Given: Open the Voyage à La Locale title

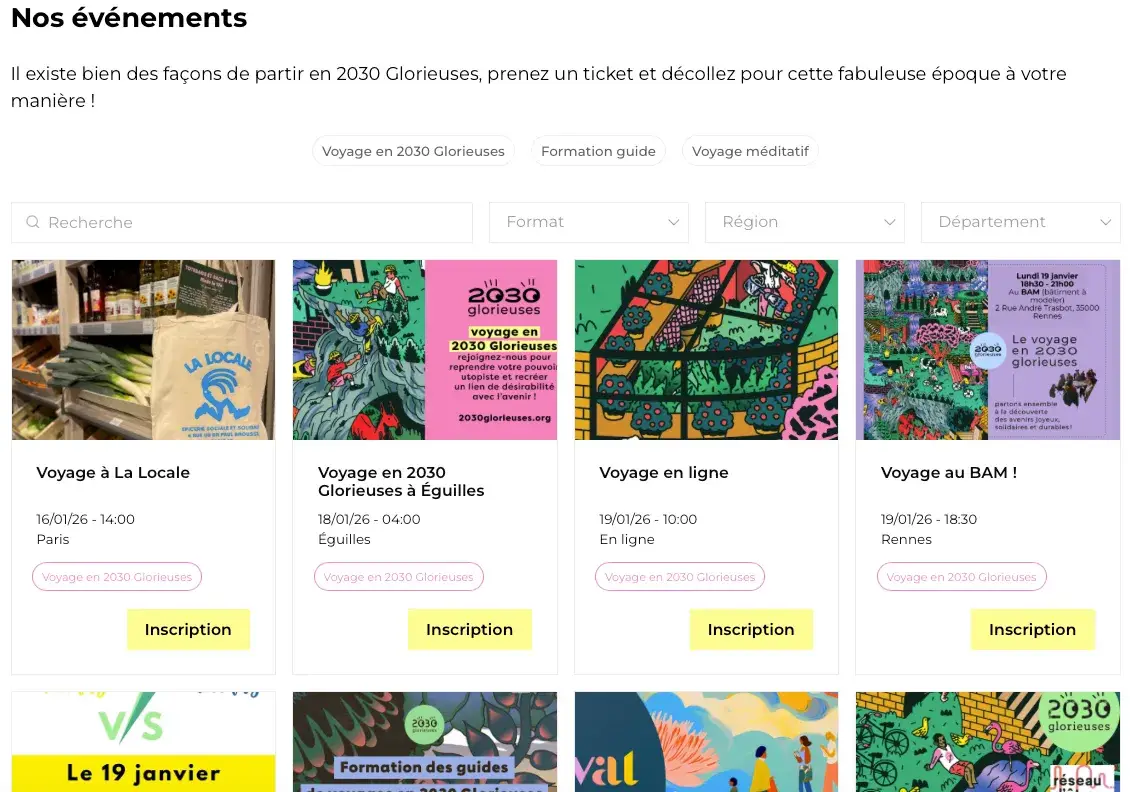Looking at the screenshot, I should pos(113,472).
